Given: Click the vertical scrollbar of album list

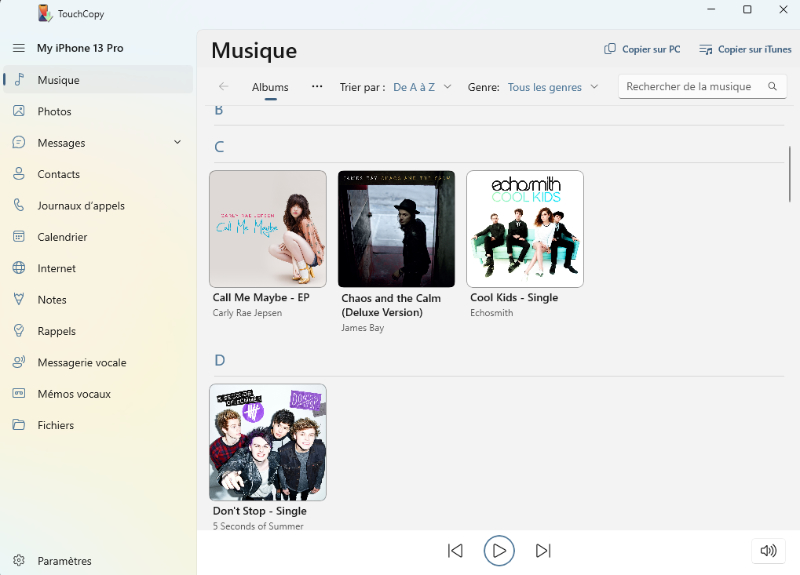Looking at the screenshot, I should coord(790,173).
